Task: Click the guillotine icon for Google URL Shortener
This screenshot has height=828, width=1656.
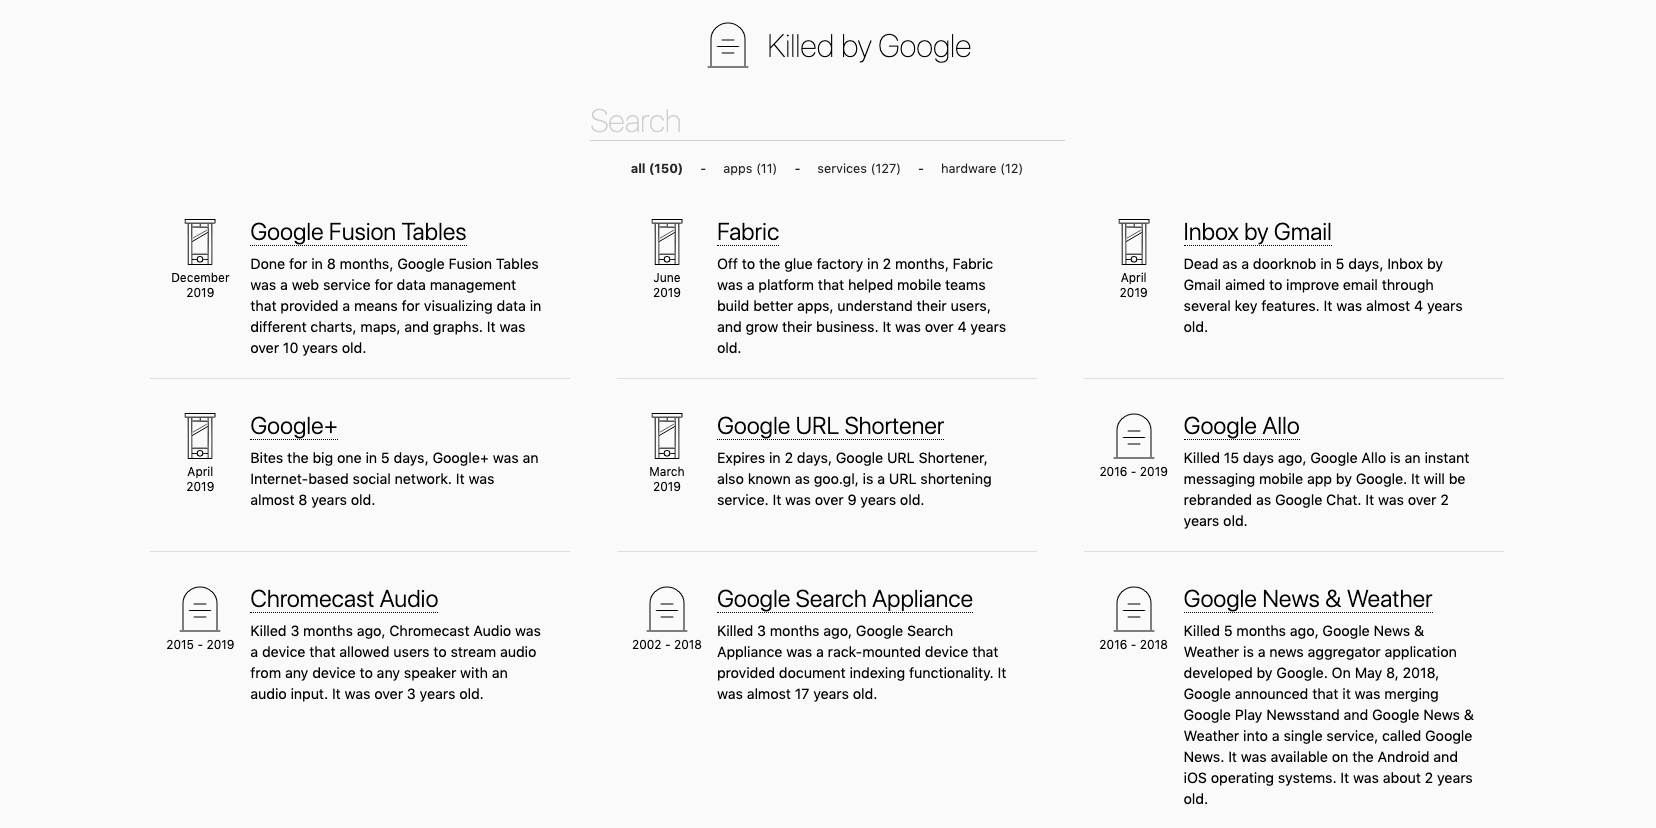Action: pos(667,436)
